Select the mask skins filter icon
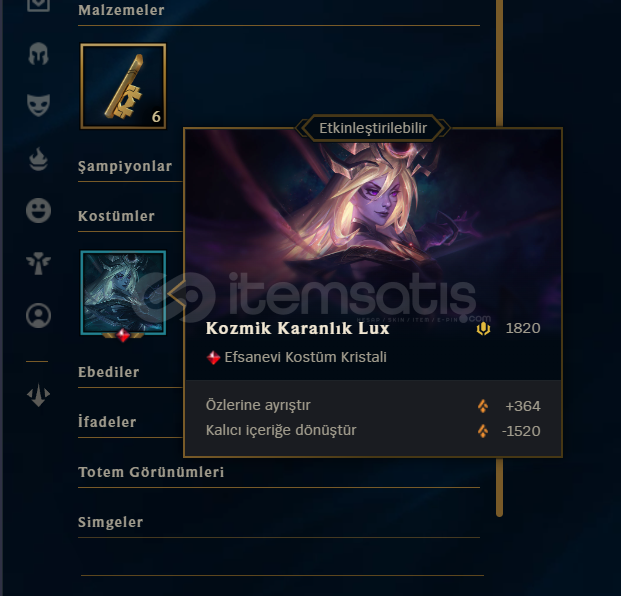This screenshot has height=596, width=621. (x=38, y=105)
